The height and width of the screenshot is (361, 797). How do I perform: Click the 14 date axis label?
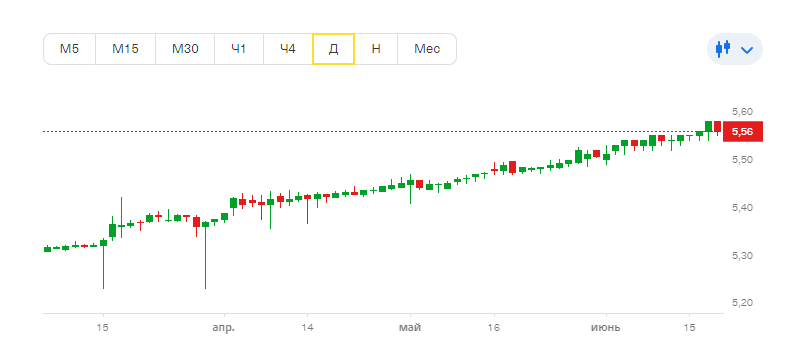tap(307, 327)
